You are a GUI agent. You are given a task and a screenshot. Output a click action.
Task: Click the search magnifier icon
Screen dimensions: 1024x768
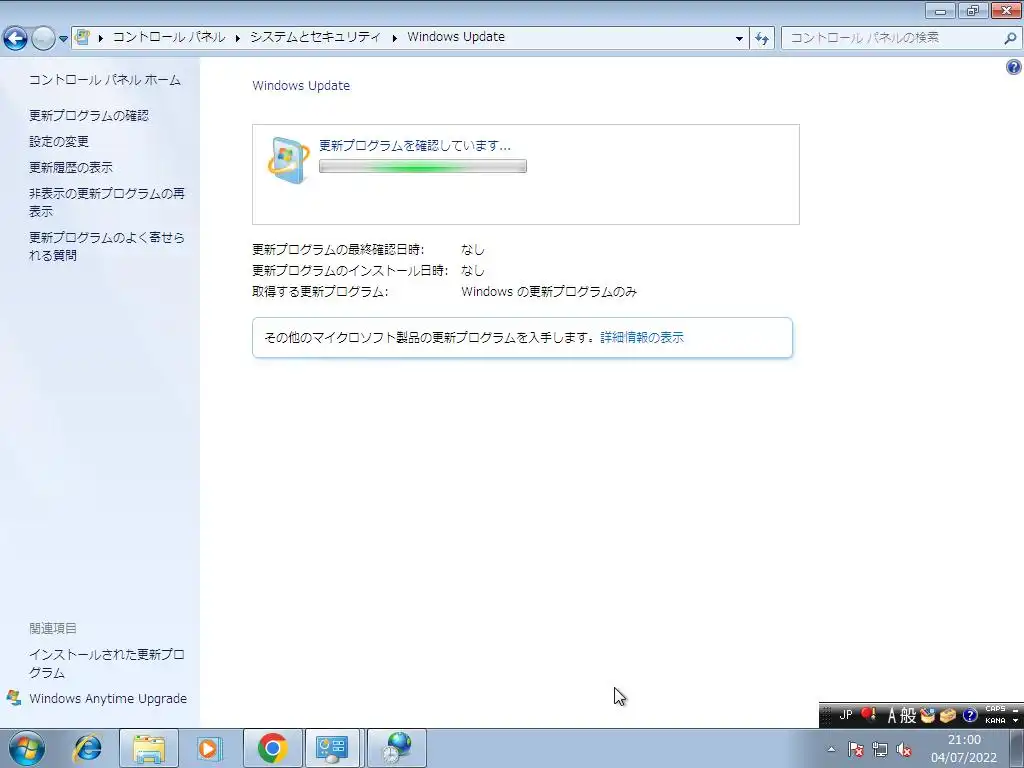(x=1010, y=38)
